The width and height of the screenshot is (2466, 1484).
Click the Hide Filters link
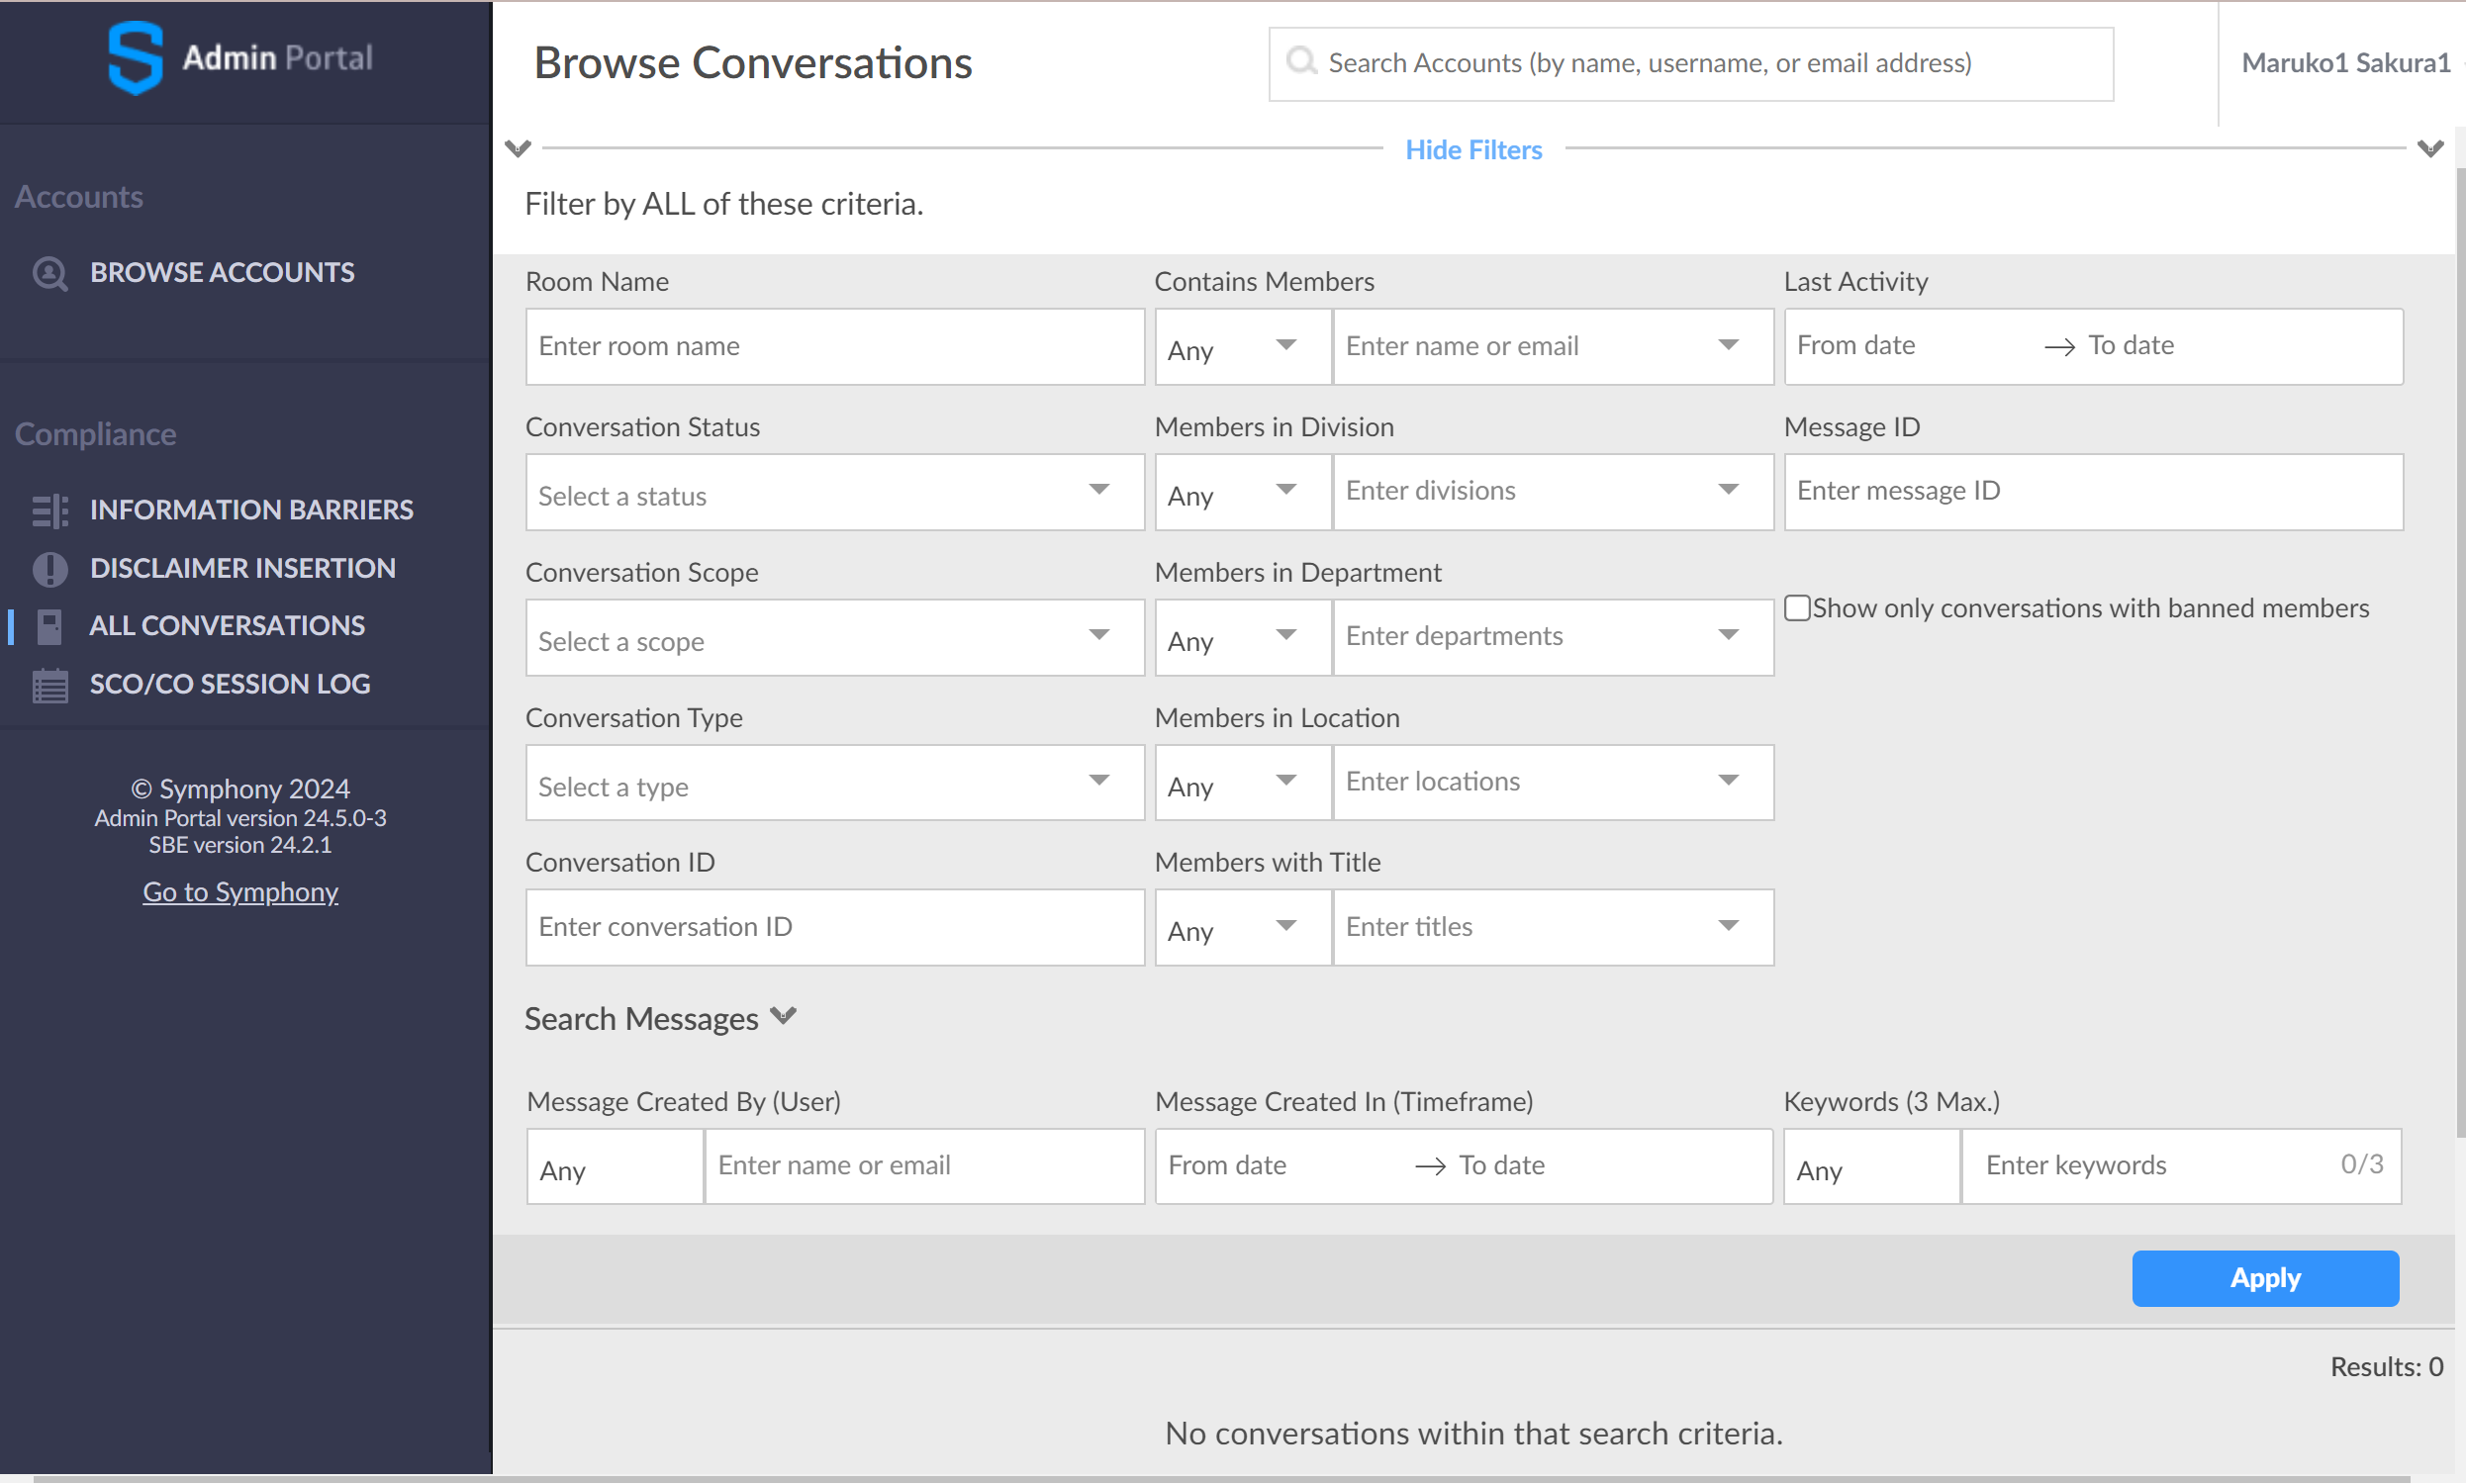point(1473,149)
